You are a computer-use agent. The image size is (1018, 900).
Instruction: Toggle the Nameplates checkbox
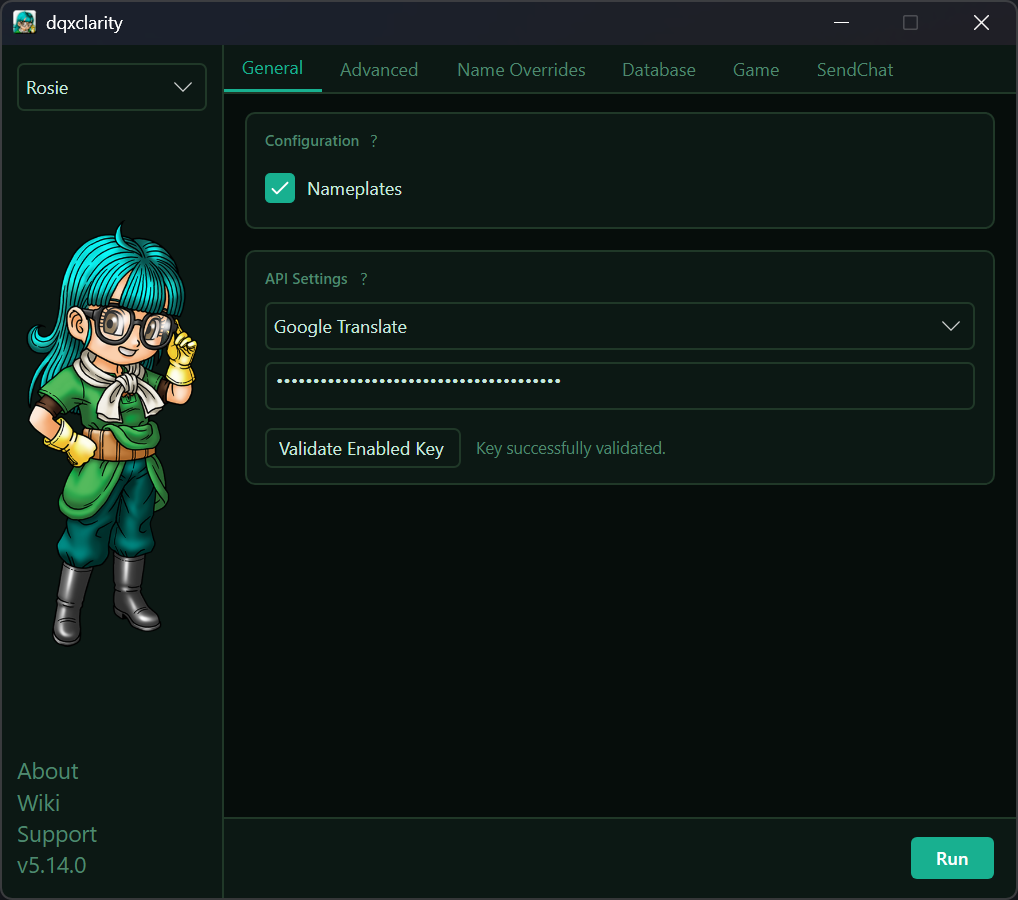280,188
